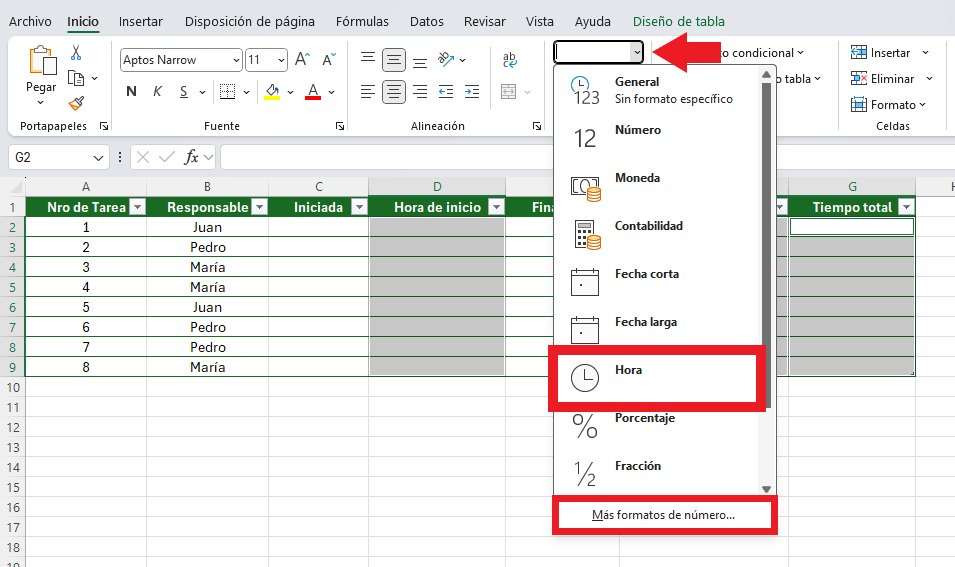Click the Pegar clipboard icon

coord(42,61)
